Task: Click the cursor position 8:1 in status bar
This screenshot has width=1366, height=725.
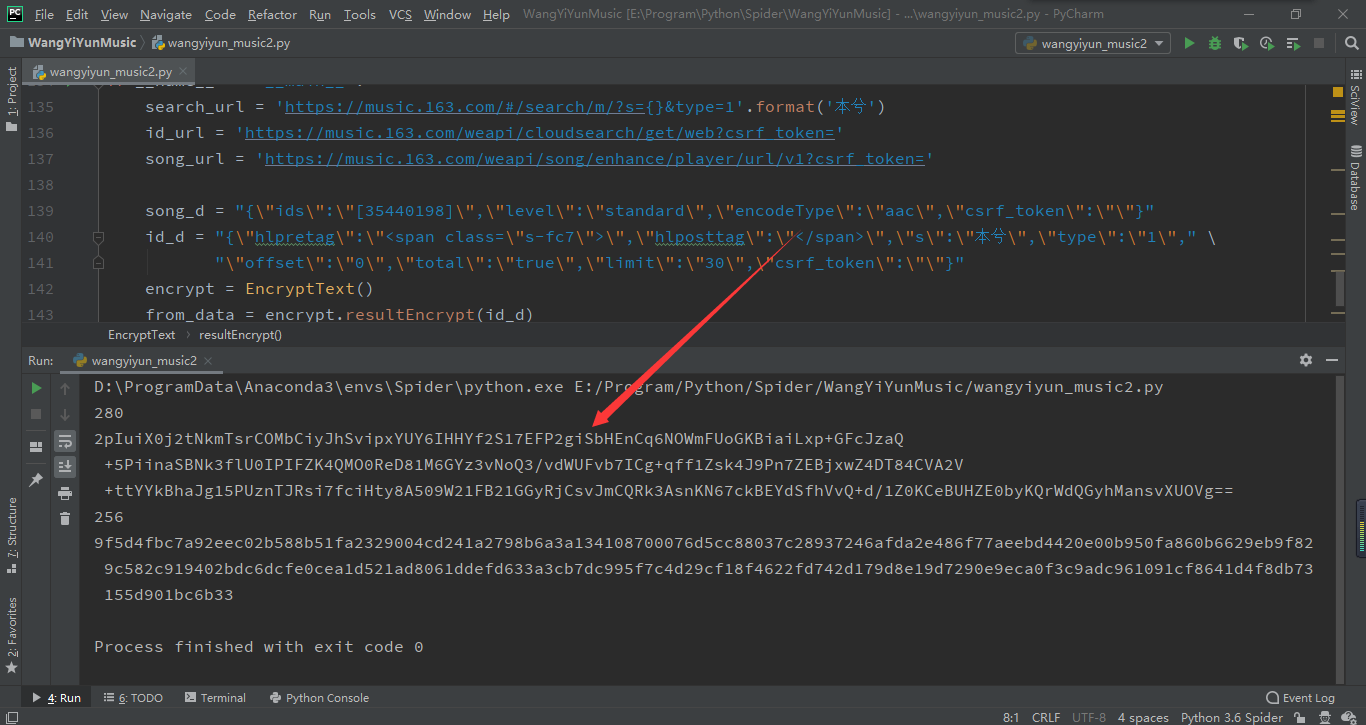Action: [x=1010, y=717]
